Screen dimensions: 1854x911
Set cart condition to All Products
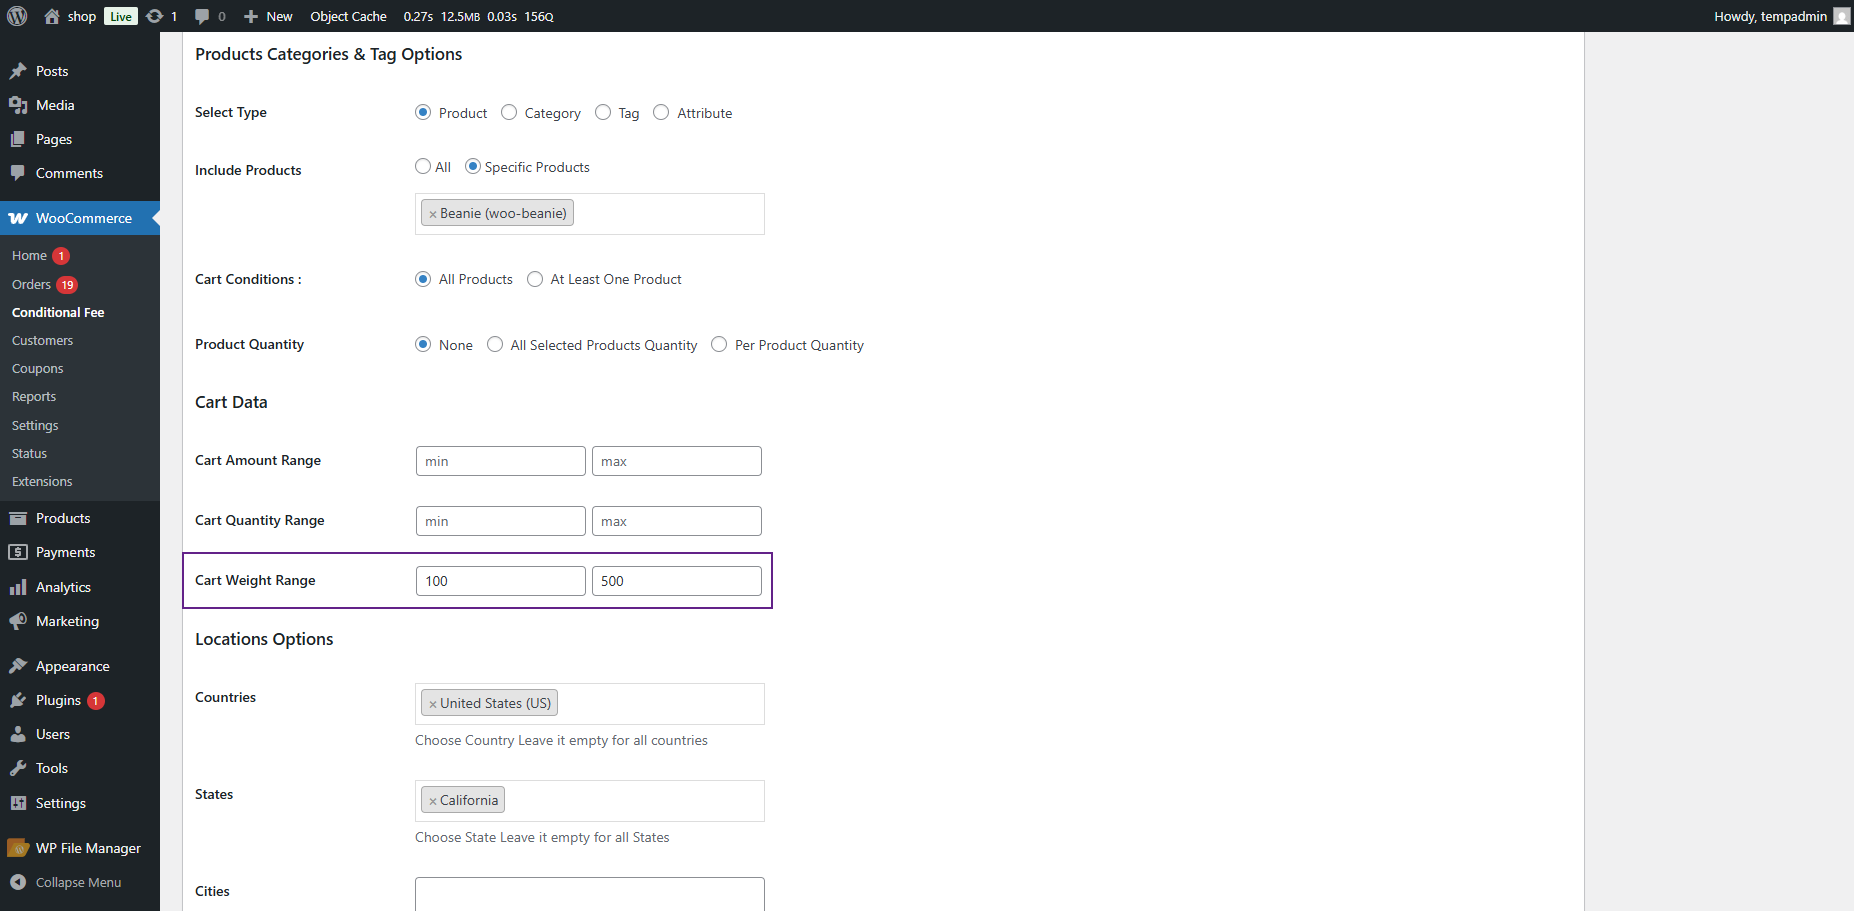423,279
